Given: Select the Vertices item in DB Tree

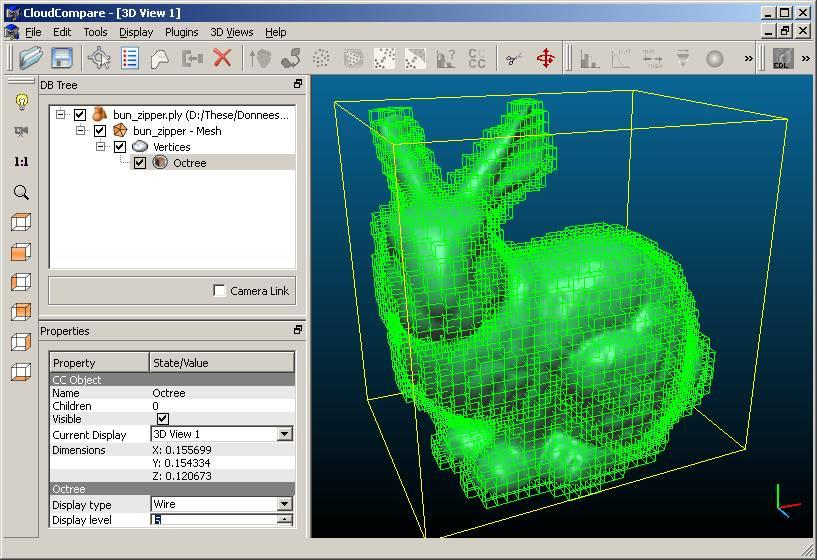Looking at the screenshot, I should (x=171, y=147).
